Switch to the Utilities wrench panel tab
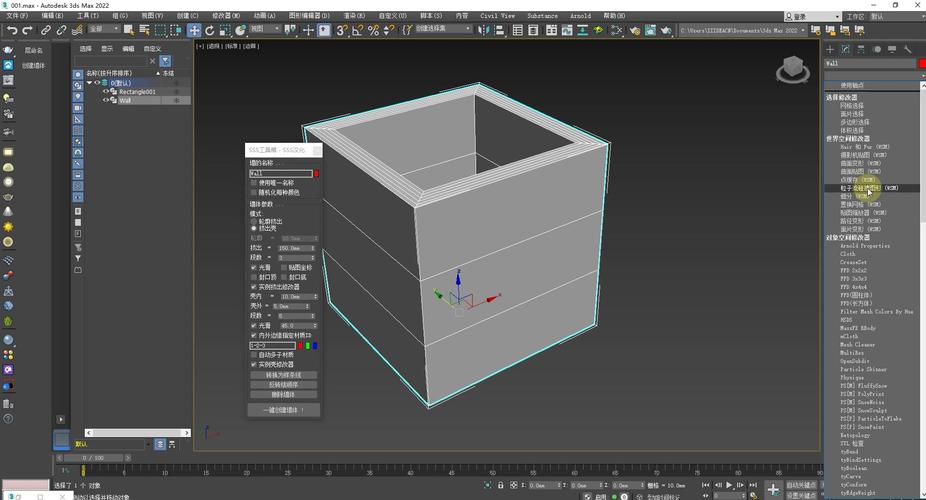The width and height of the screenshot is (926, 500). [x=908, y=50]
